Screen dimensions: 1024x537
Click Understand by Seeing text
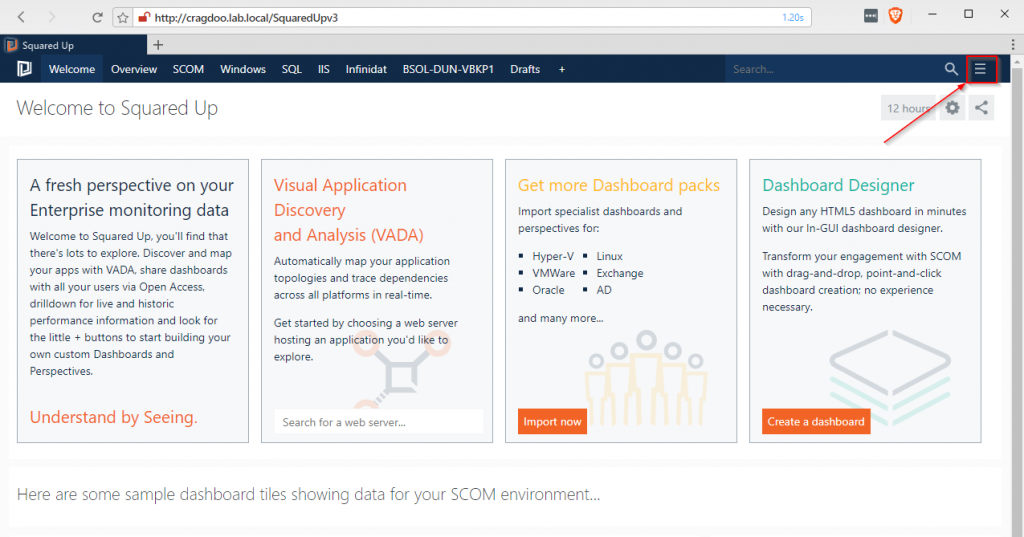tap(114, 417)
